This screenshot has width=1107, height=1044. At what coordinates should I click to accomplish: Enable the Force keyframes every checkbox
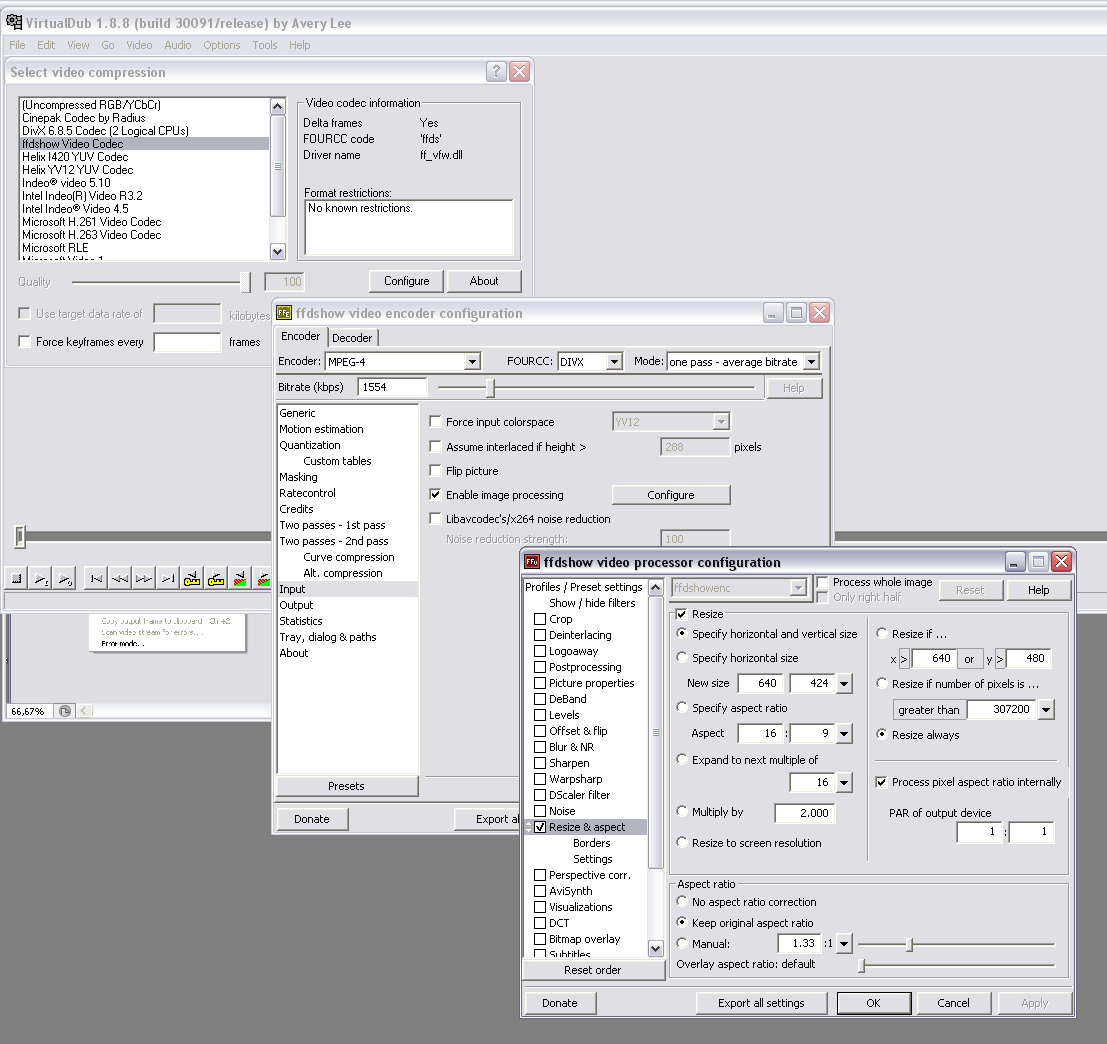tap(25, 342)
